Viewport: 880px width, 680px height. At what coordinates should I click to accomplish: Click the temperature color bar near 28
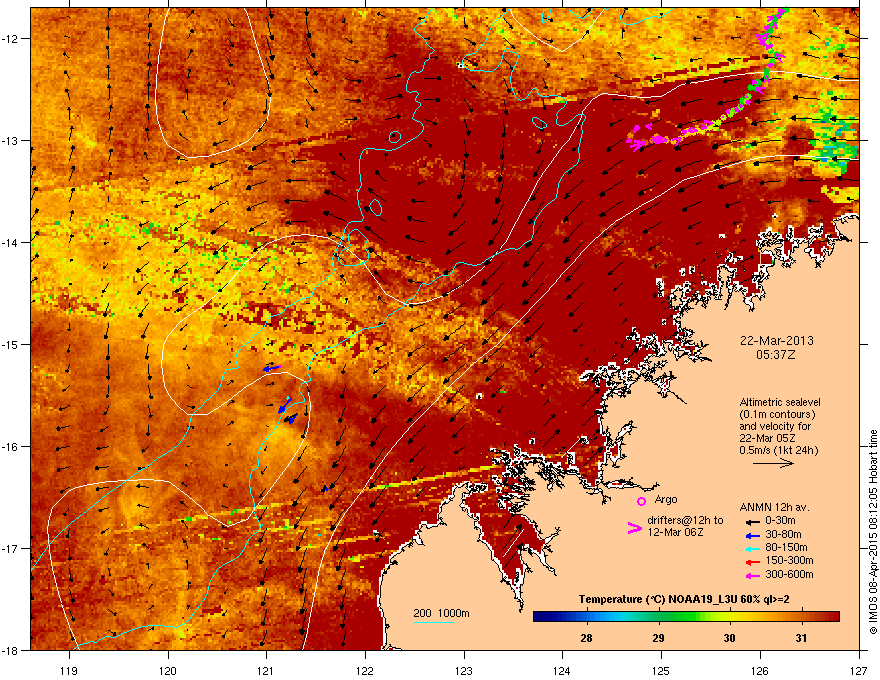(x=586, y=617)
